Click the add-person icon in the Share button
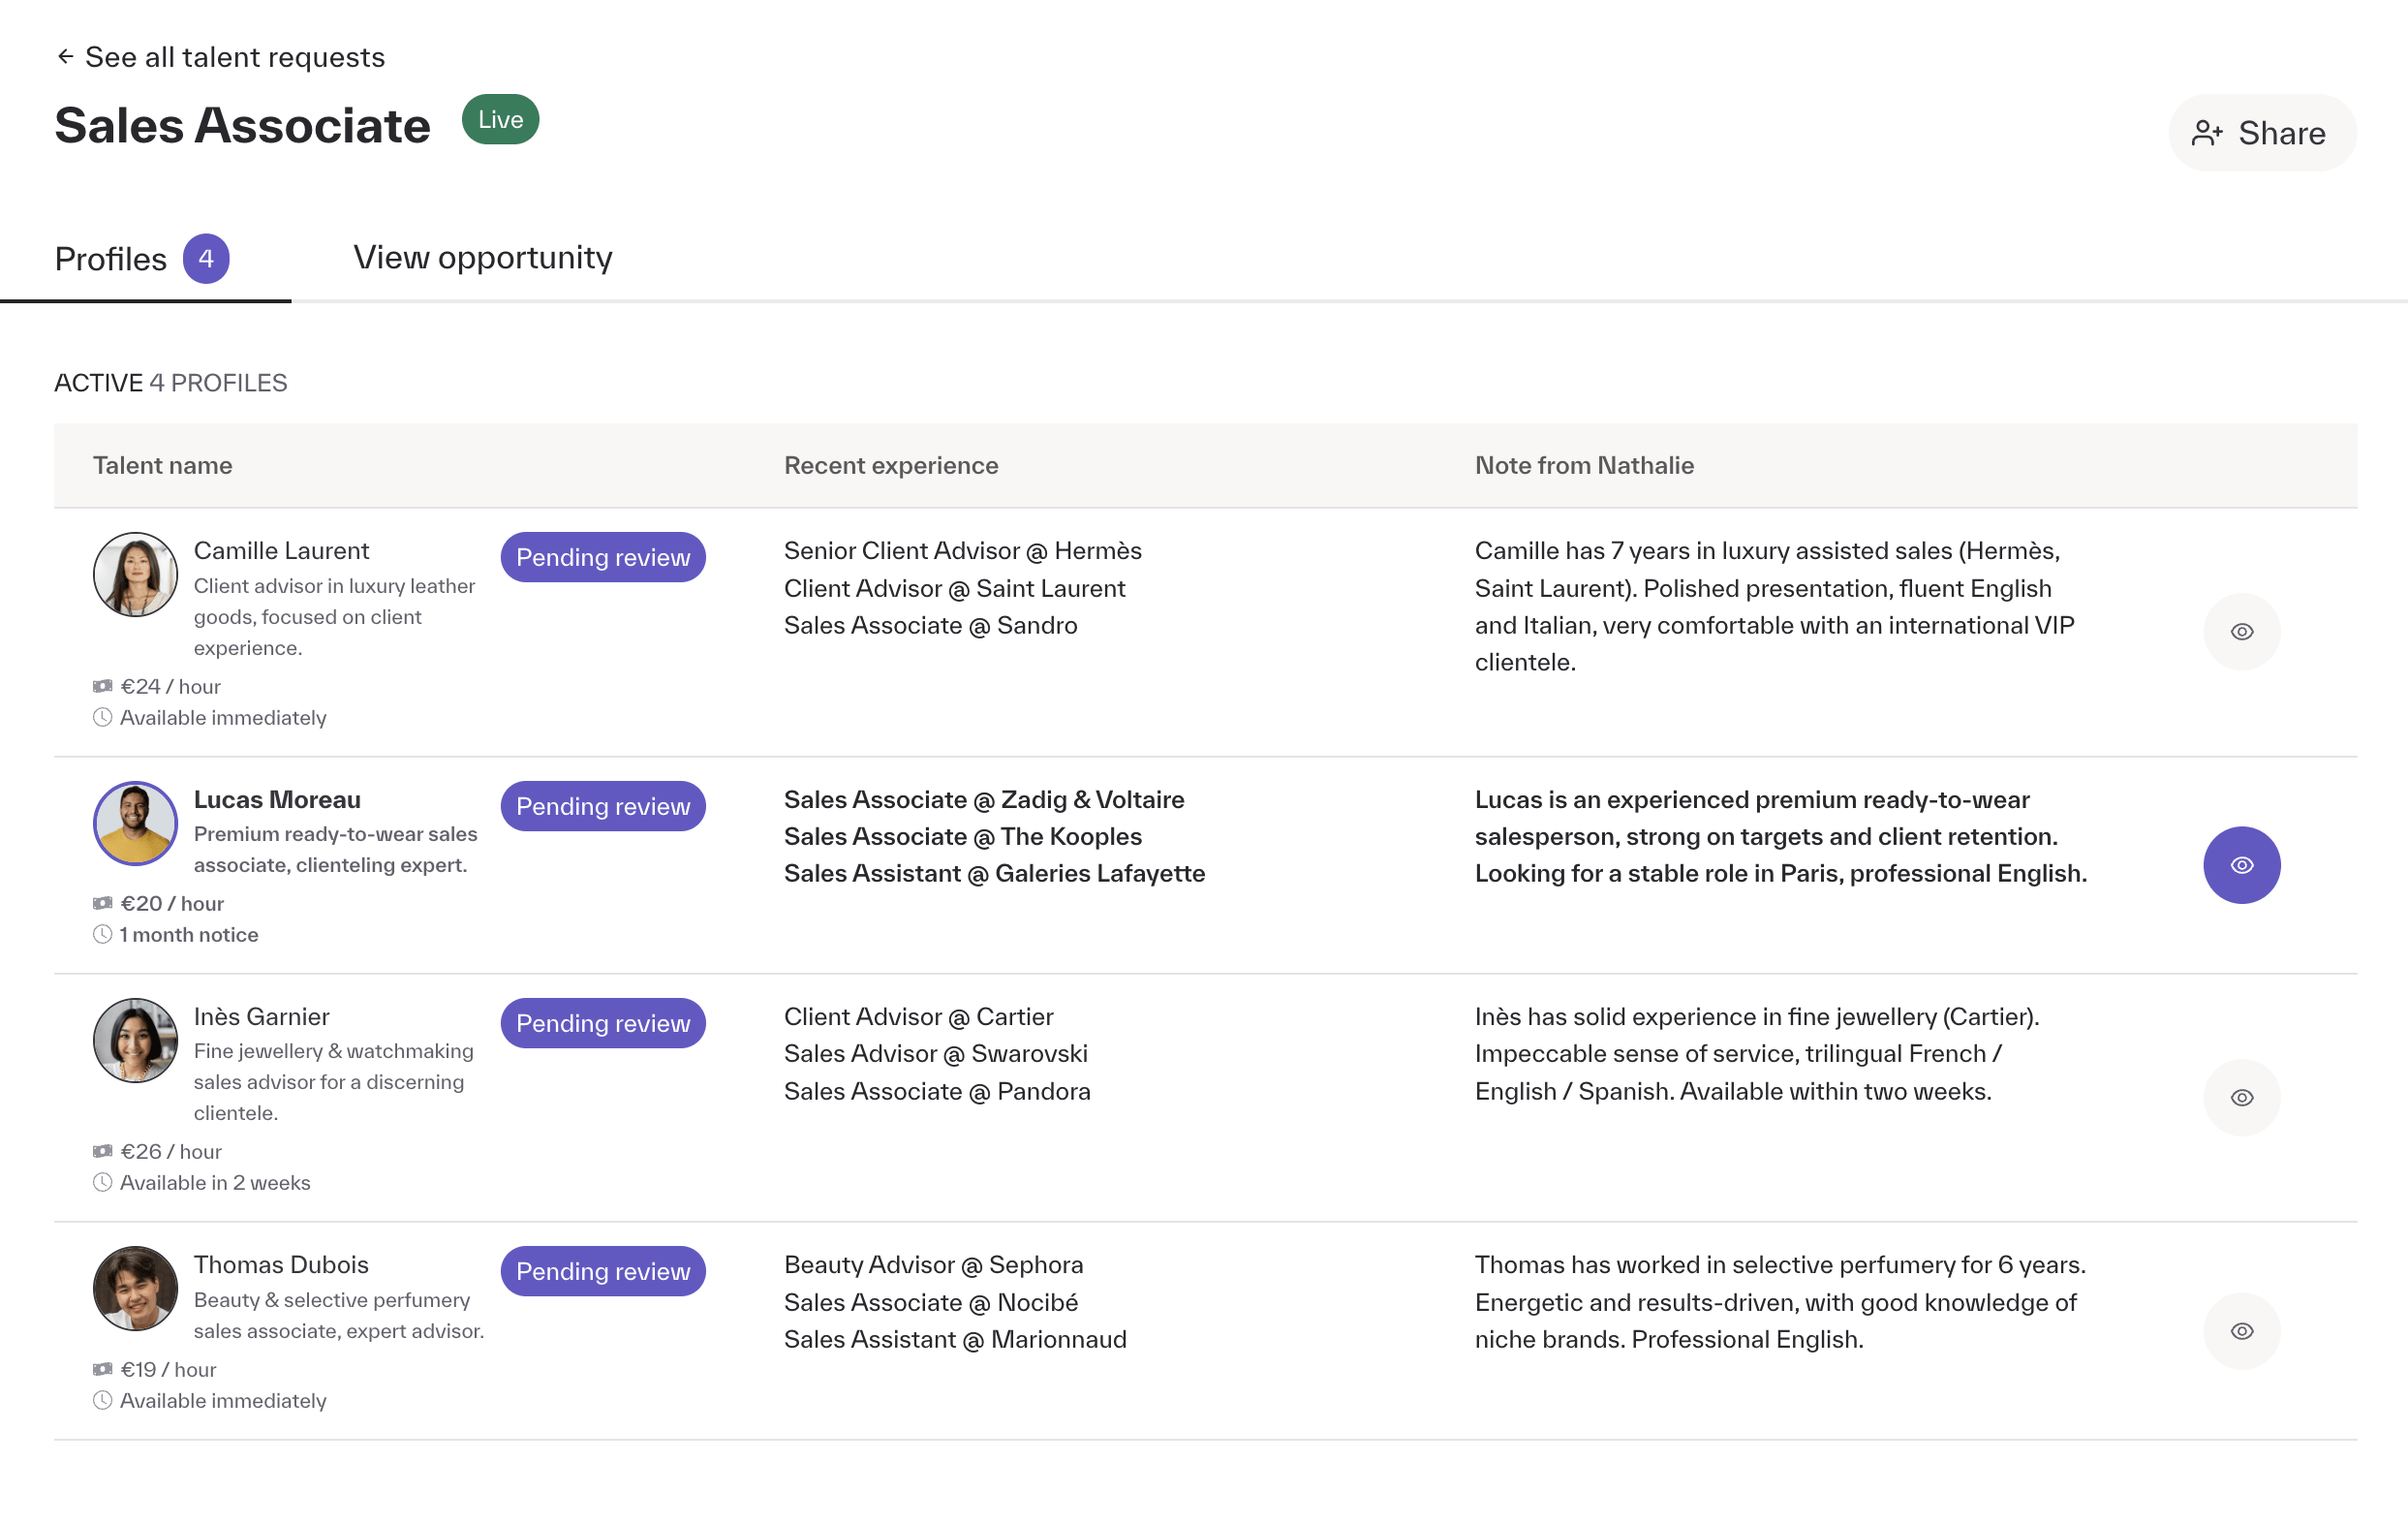This screenshot has height=1525, width=2408. click(2207, 133)
